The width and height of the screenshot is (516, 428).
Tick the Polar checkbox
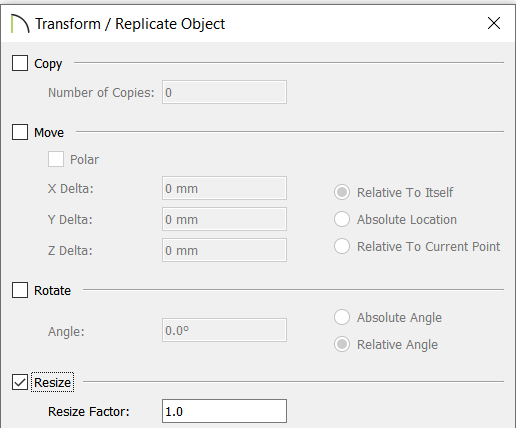(56, 159)
